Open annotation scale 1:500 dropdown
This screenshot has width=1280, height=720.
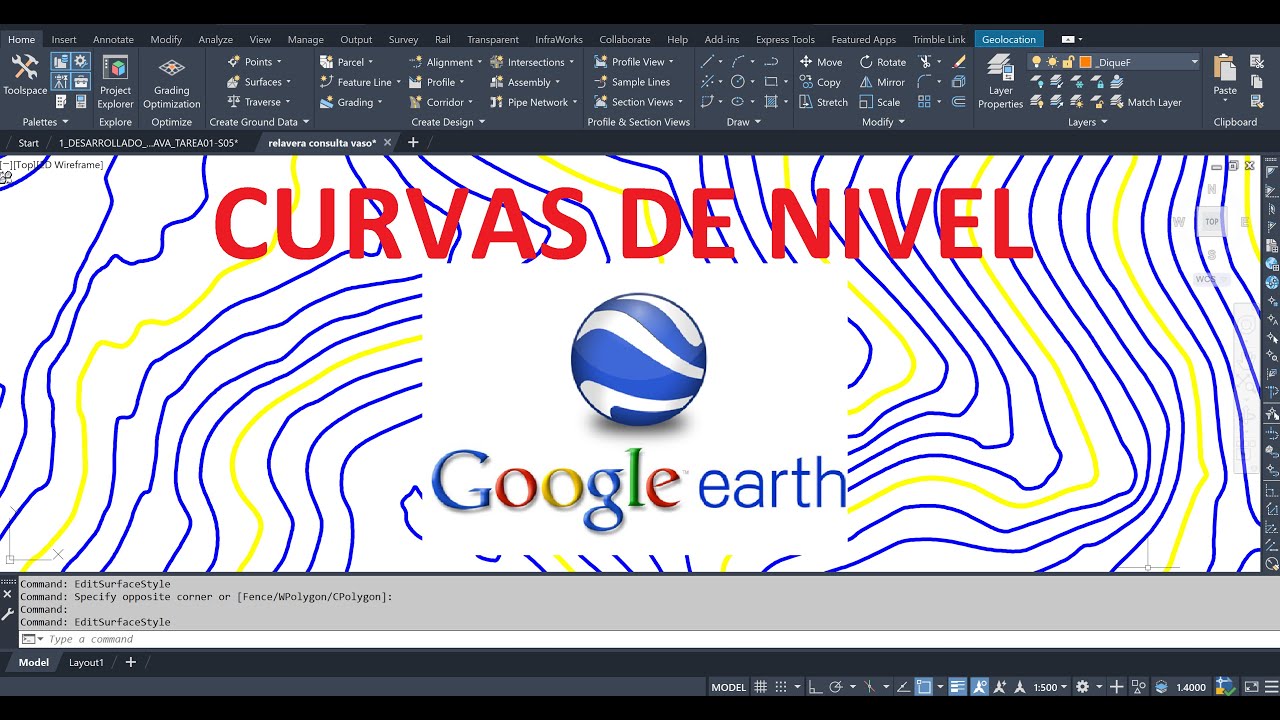[x=1050, y=687]
